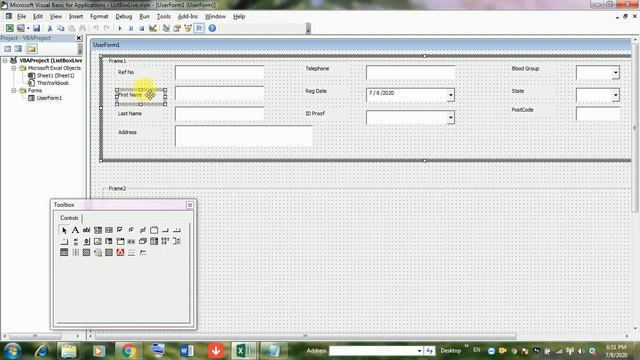Run the macro with green play icon

point(120,28)
